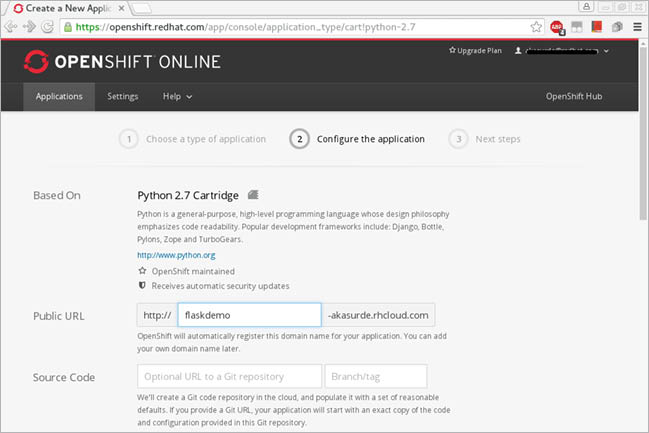This screenshot has width=649, height=433.
Task: Open the user account dropdown
Action: [561, 50]
